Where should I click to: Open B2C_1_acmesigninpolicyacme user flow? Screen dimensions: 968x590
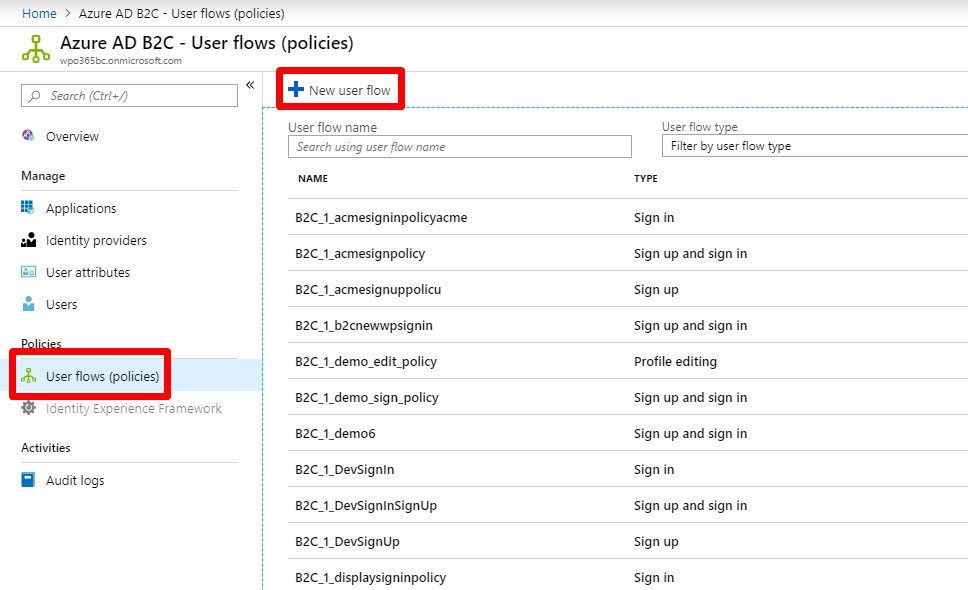tap(381, 218)
